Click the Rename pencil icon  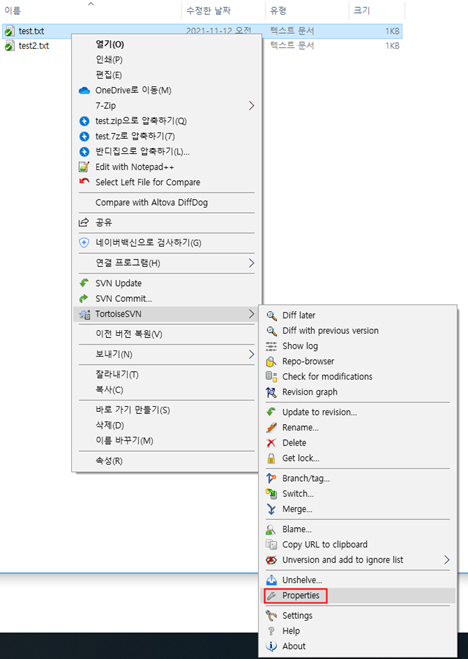pyautogui.click(x=271, y=428)
